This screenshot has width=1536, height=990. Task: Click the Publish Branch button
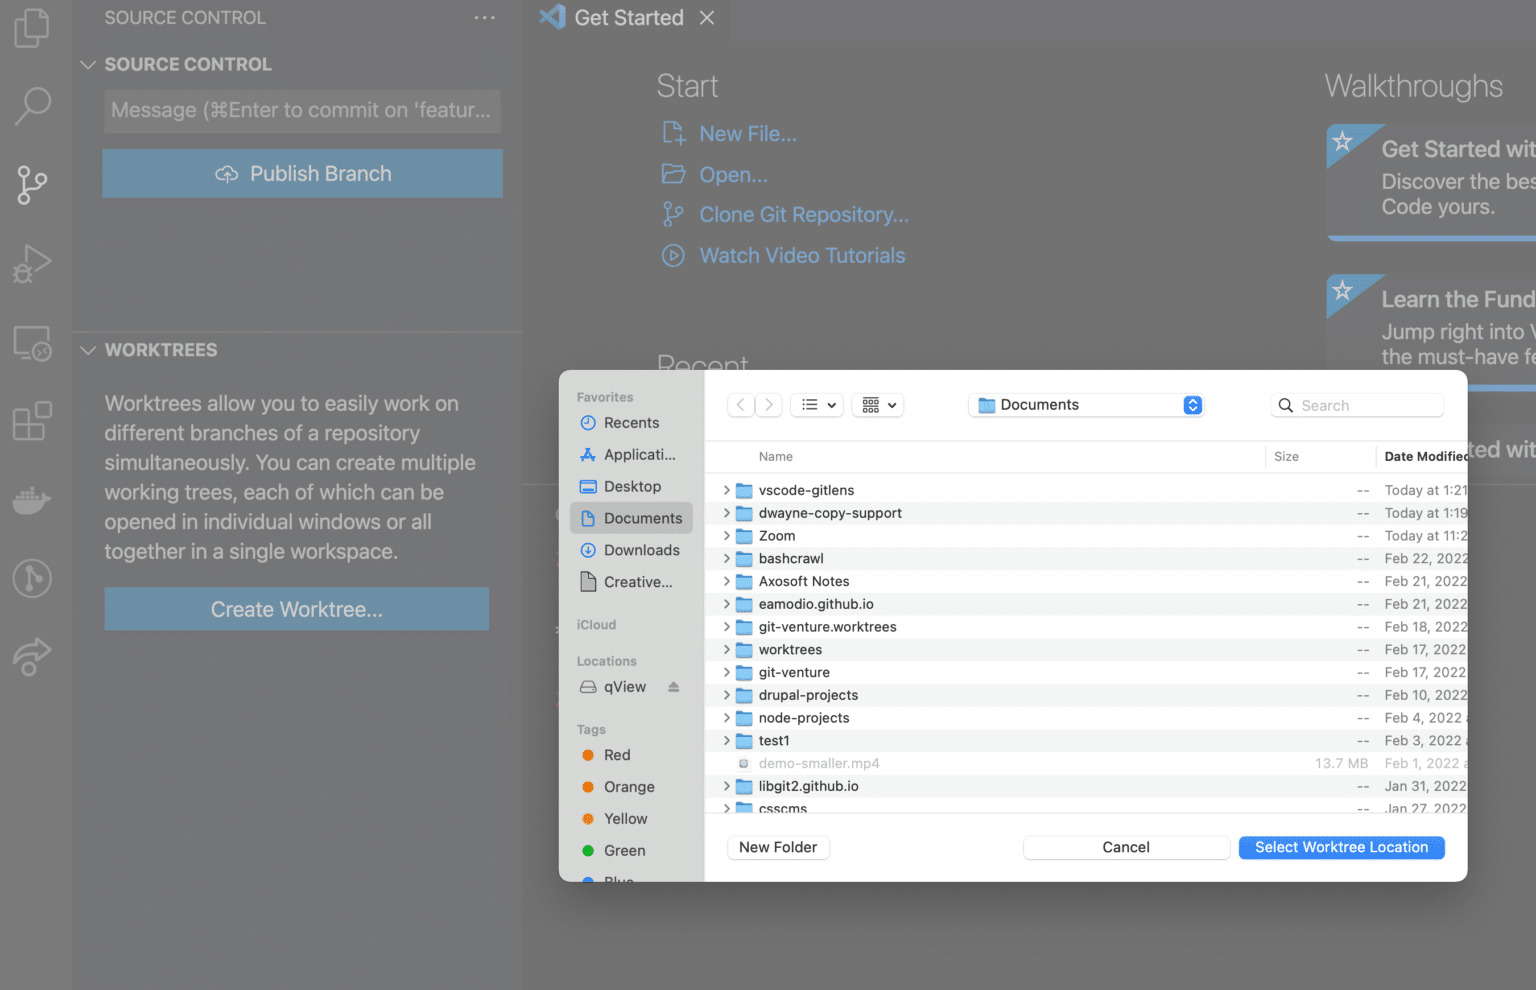[302, 173]
